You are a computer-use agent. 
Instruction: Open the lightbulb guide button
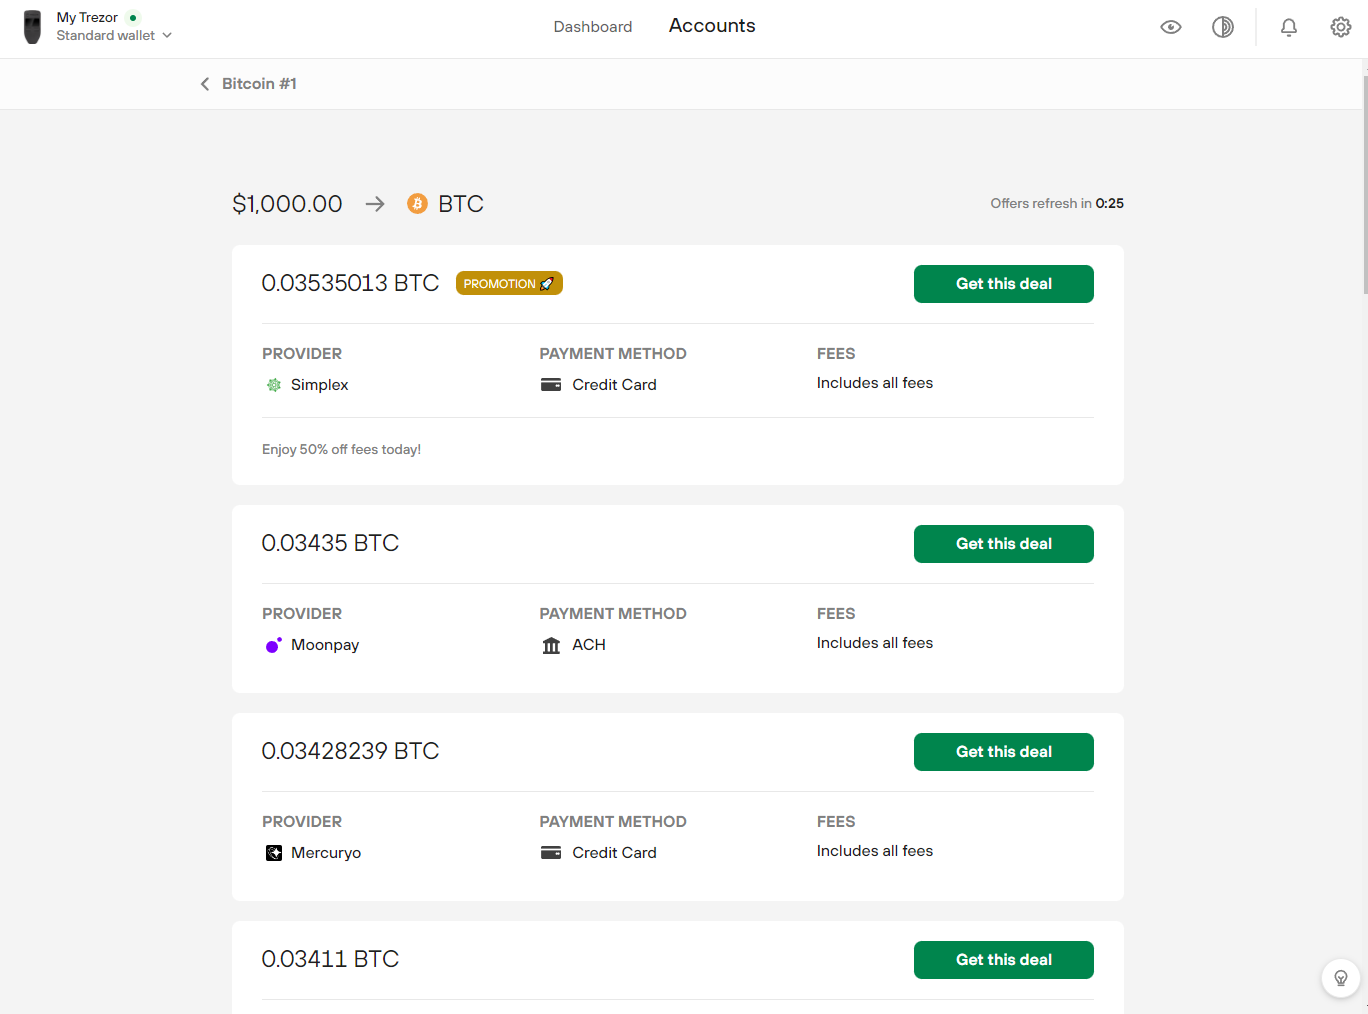pos(1341,978)
